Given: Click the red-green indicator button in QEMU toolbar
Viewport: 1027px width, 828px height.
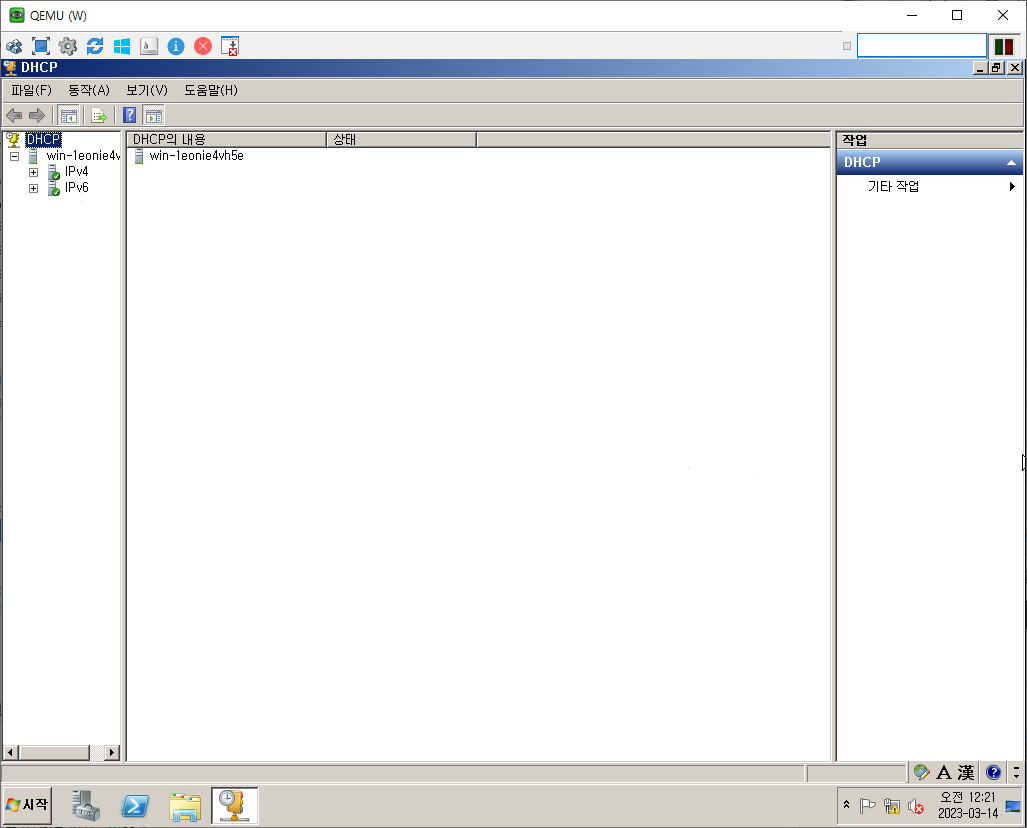Looking at the screenshot, I should 1004,47.
